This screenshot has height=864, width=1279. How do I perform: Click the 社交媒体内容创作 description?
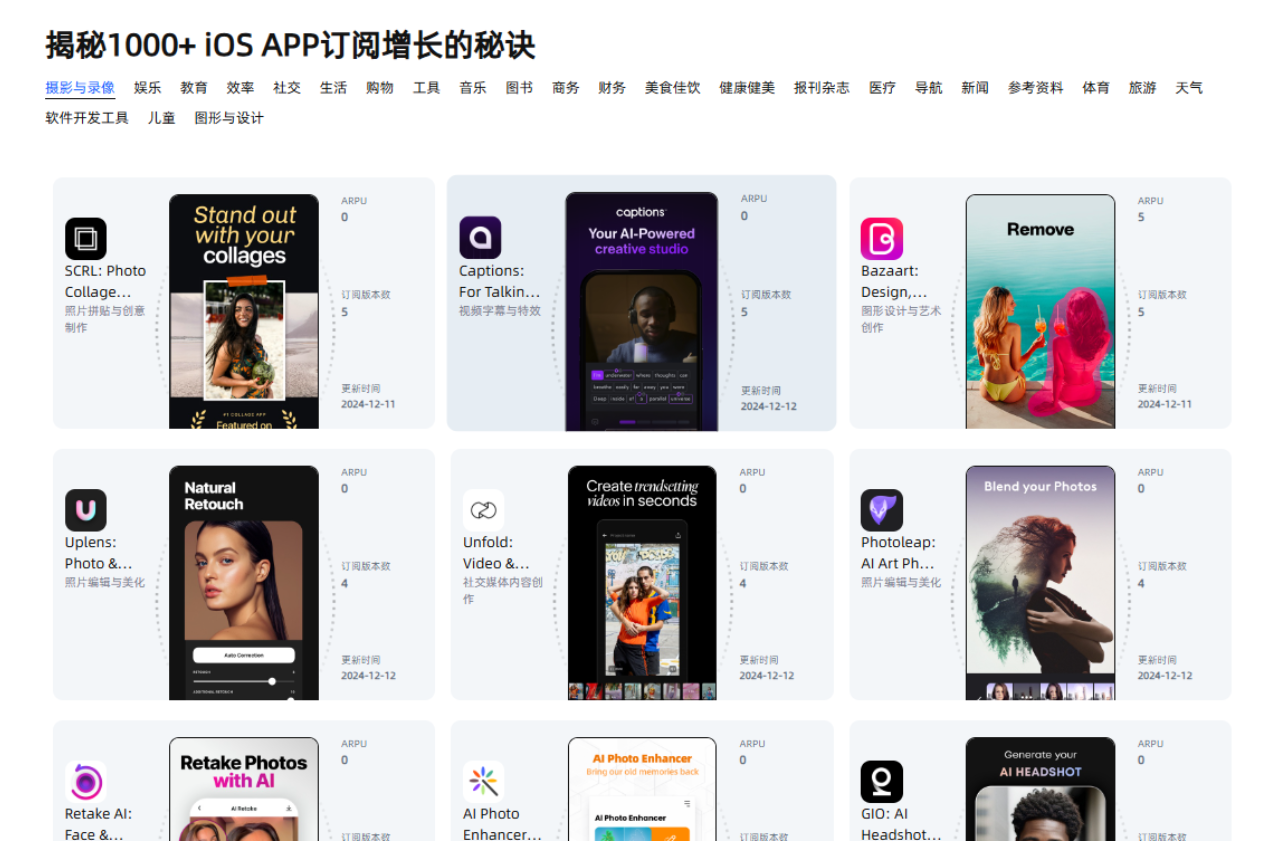[503, 590]
